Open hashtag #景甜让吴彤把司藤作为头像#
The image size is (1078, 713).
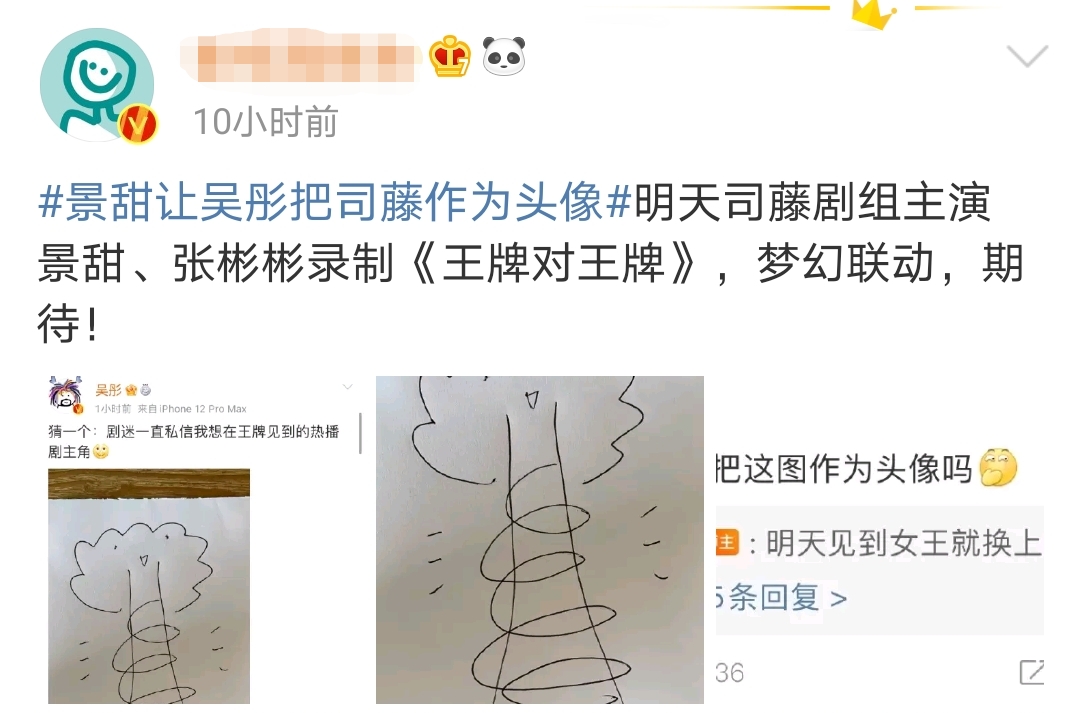(336, 203)
